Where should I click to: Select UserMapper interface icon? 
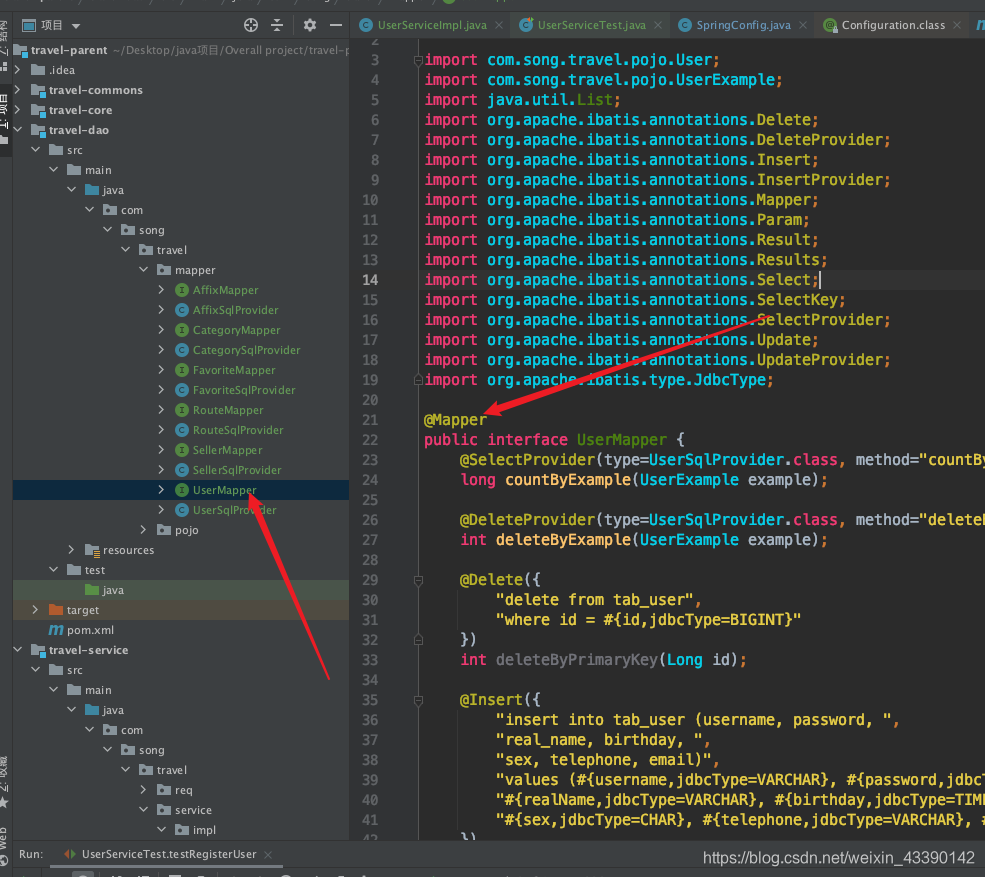tap(182, 490)
